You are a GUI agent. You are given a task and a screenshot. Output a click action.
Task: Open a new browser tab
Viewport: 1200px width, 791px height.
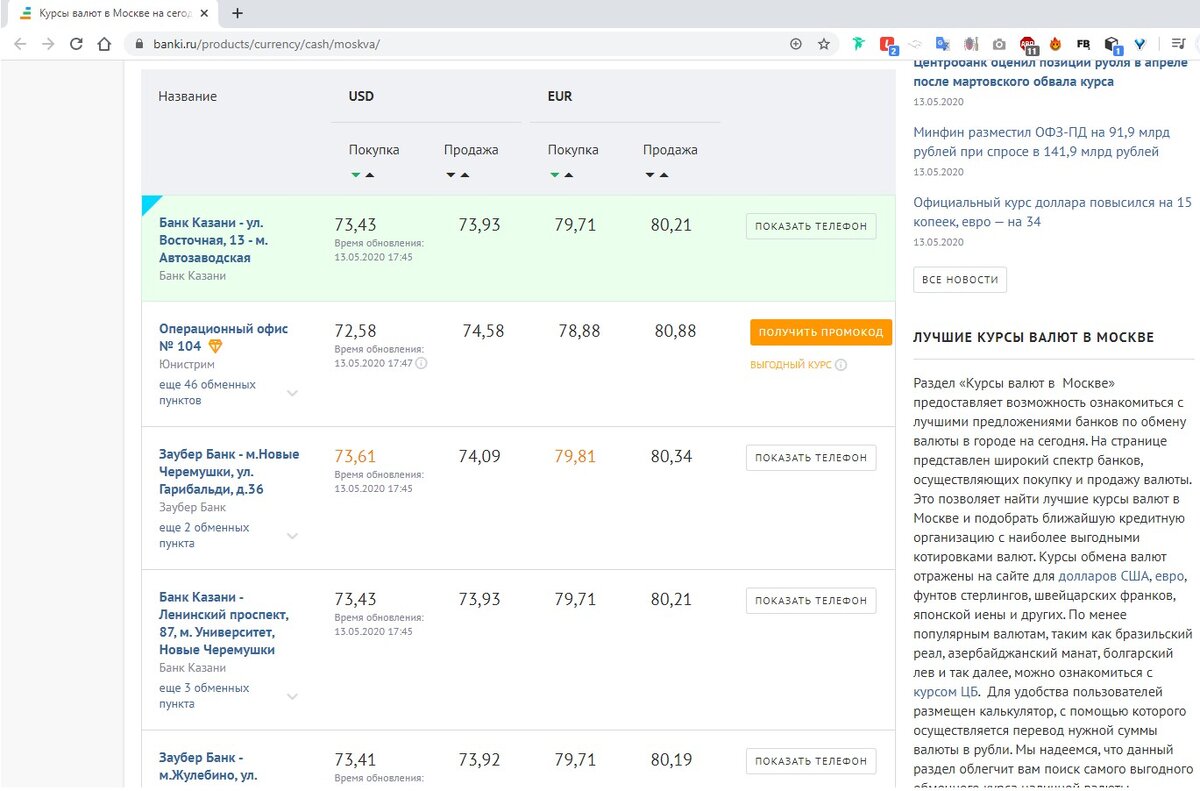tap(237, 14)
